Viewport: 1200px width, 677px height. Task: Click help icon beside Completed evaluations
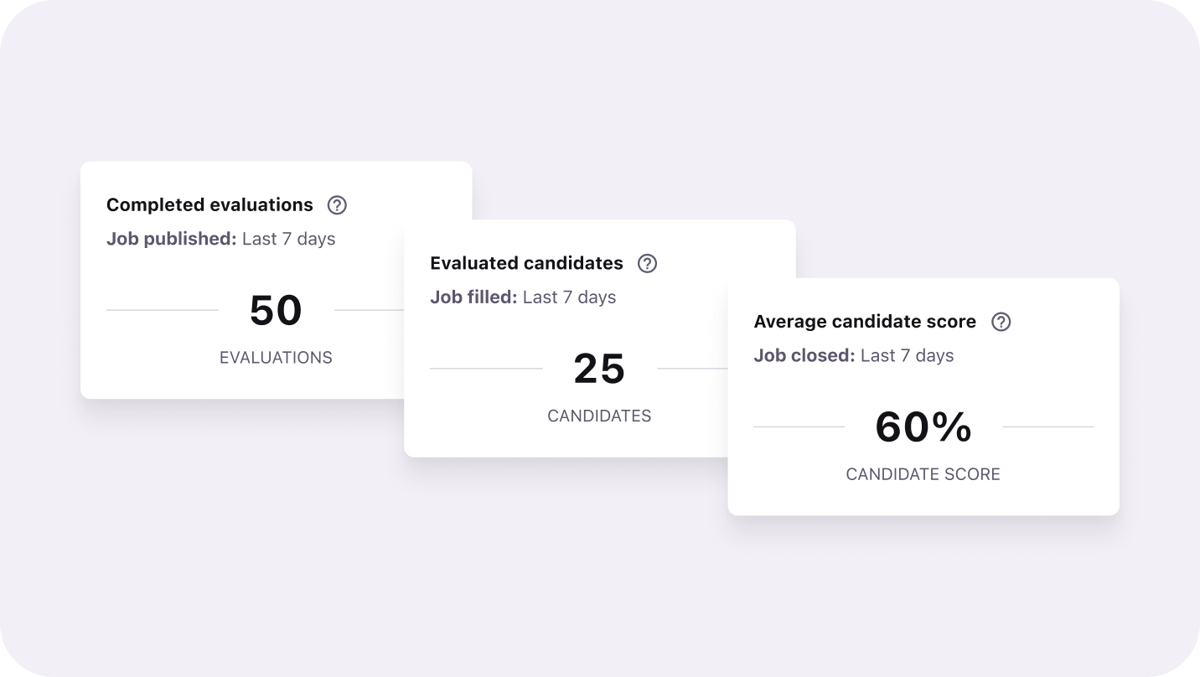coord(337,205)
